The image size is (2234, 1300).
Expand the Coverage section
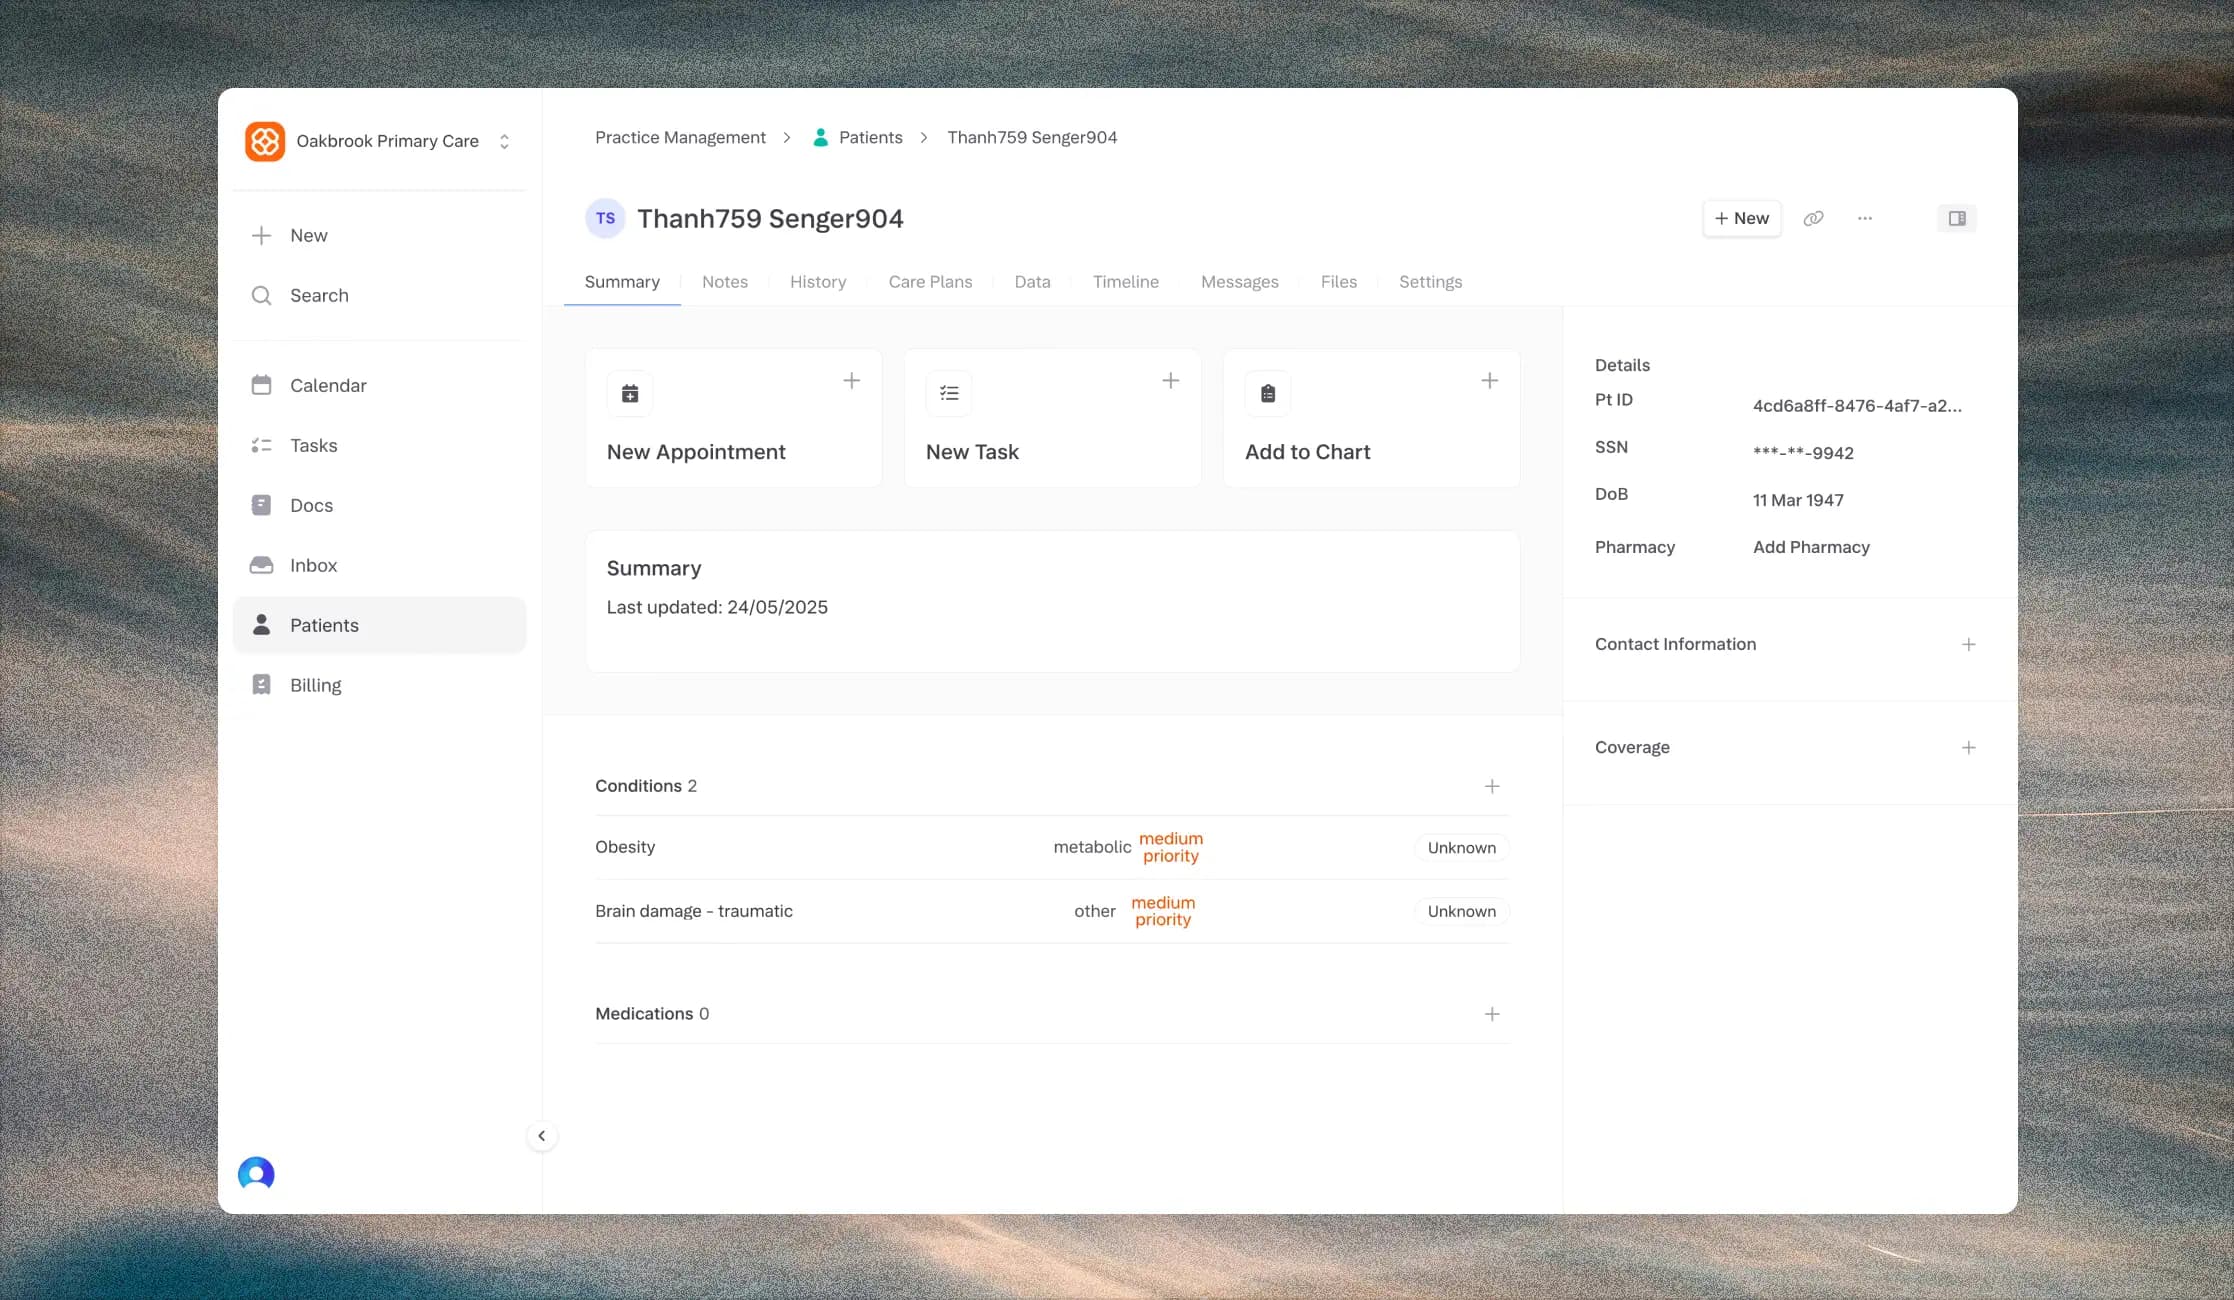pyautogui.click(x=1968, y=747)
